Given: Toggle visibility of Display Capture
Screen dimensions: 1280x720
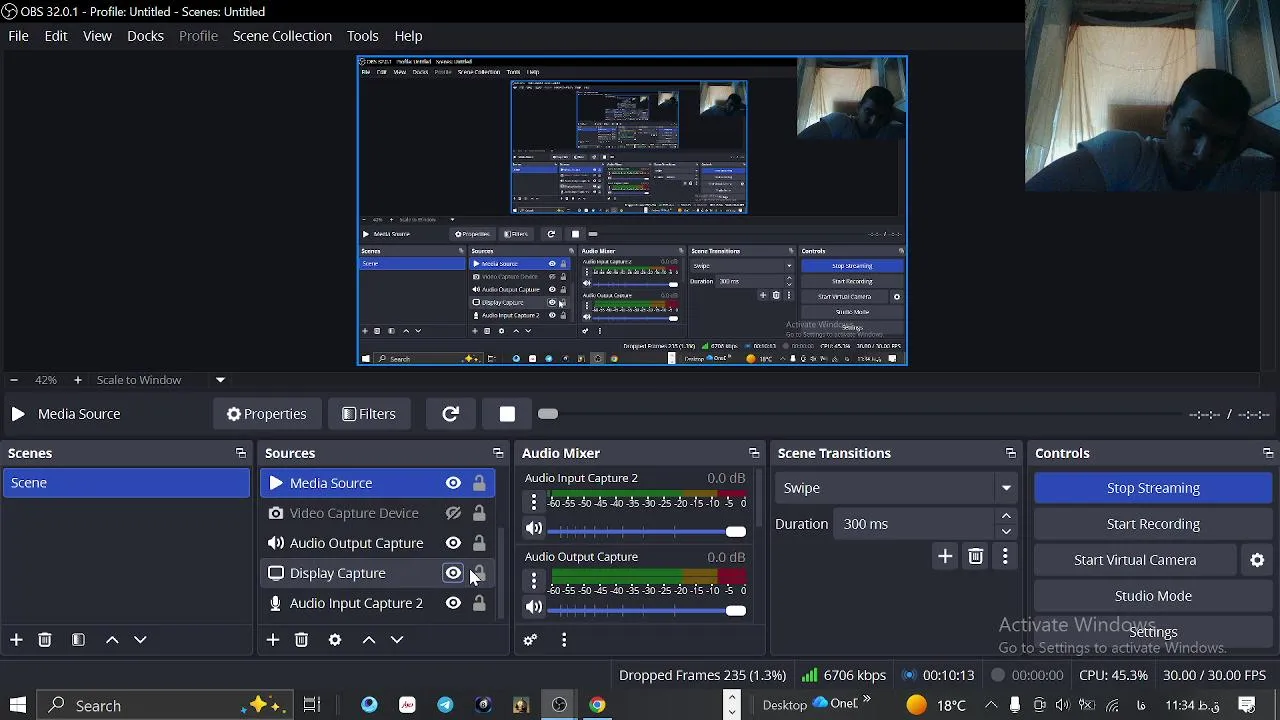Looking at the screenshot, I should (453, 573).
